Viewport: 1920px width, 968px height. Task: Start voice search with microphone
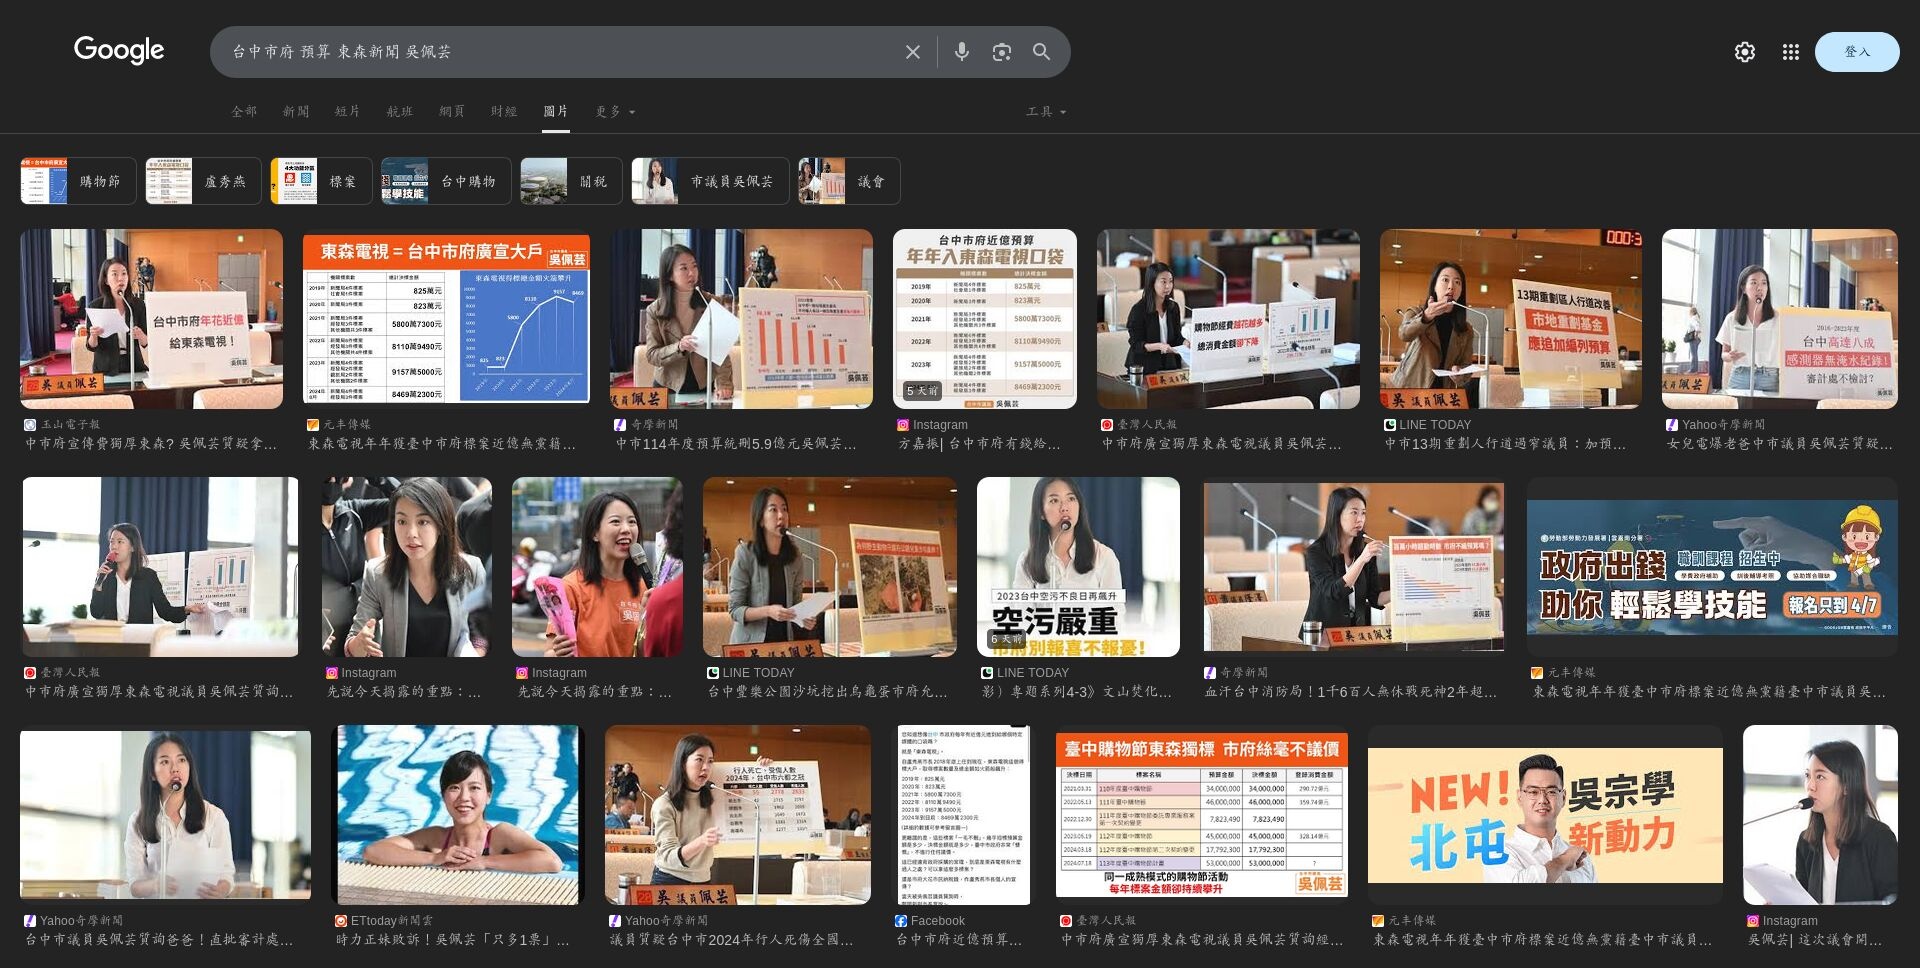click(x=961, y=52)
